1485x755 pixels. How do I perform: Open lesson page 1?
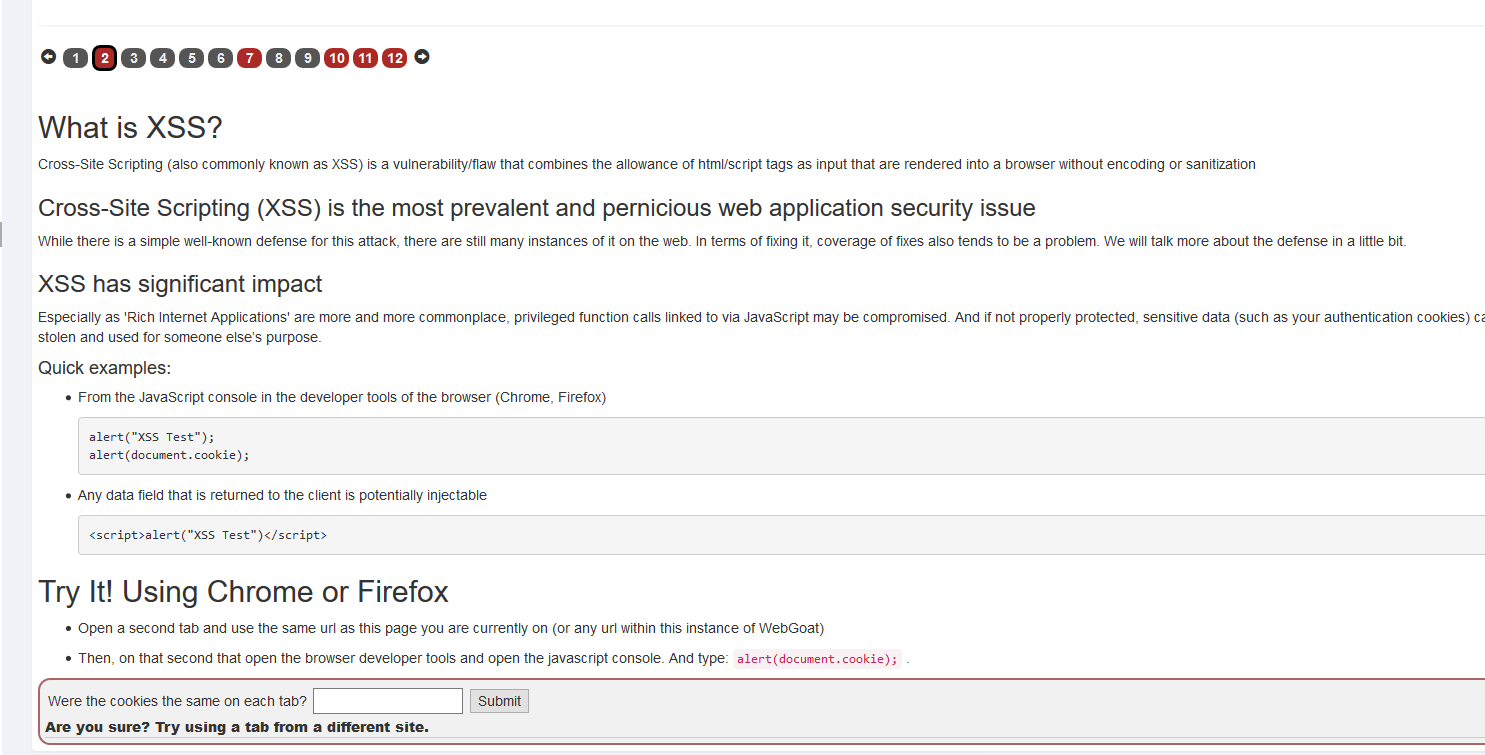tap(76, 58)
